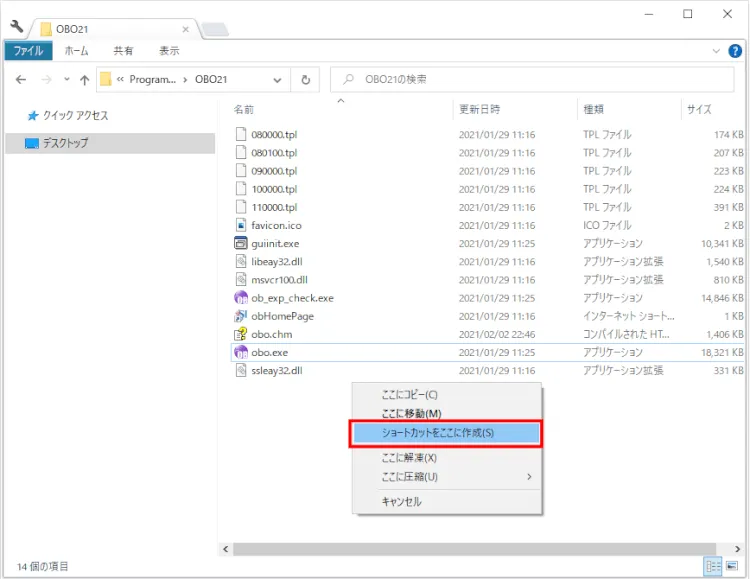Click the breadcrumb separator arrow after Program
The image size is (750, 579).
tap(185, 80)
